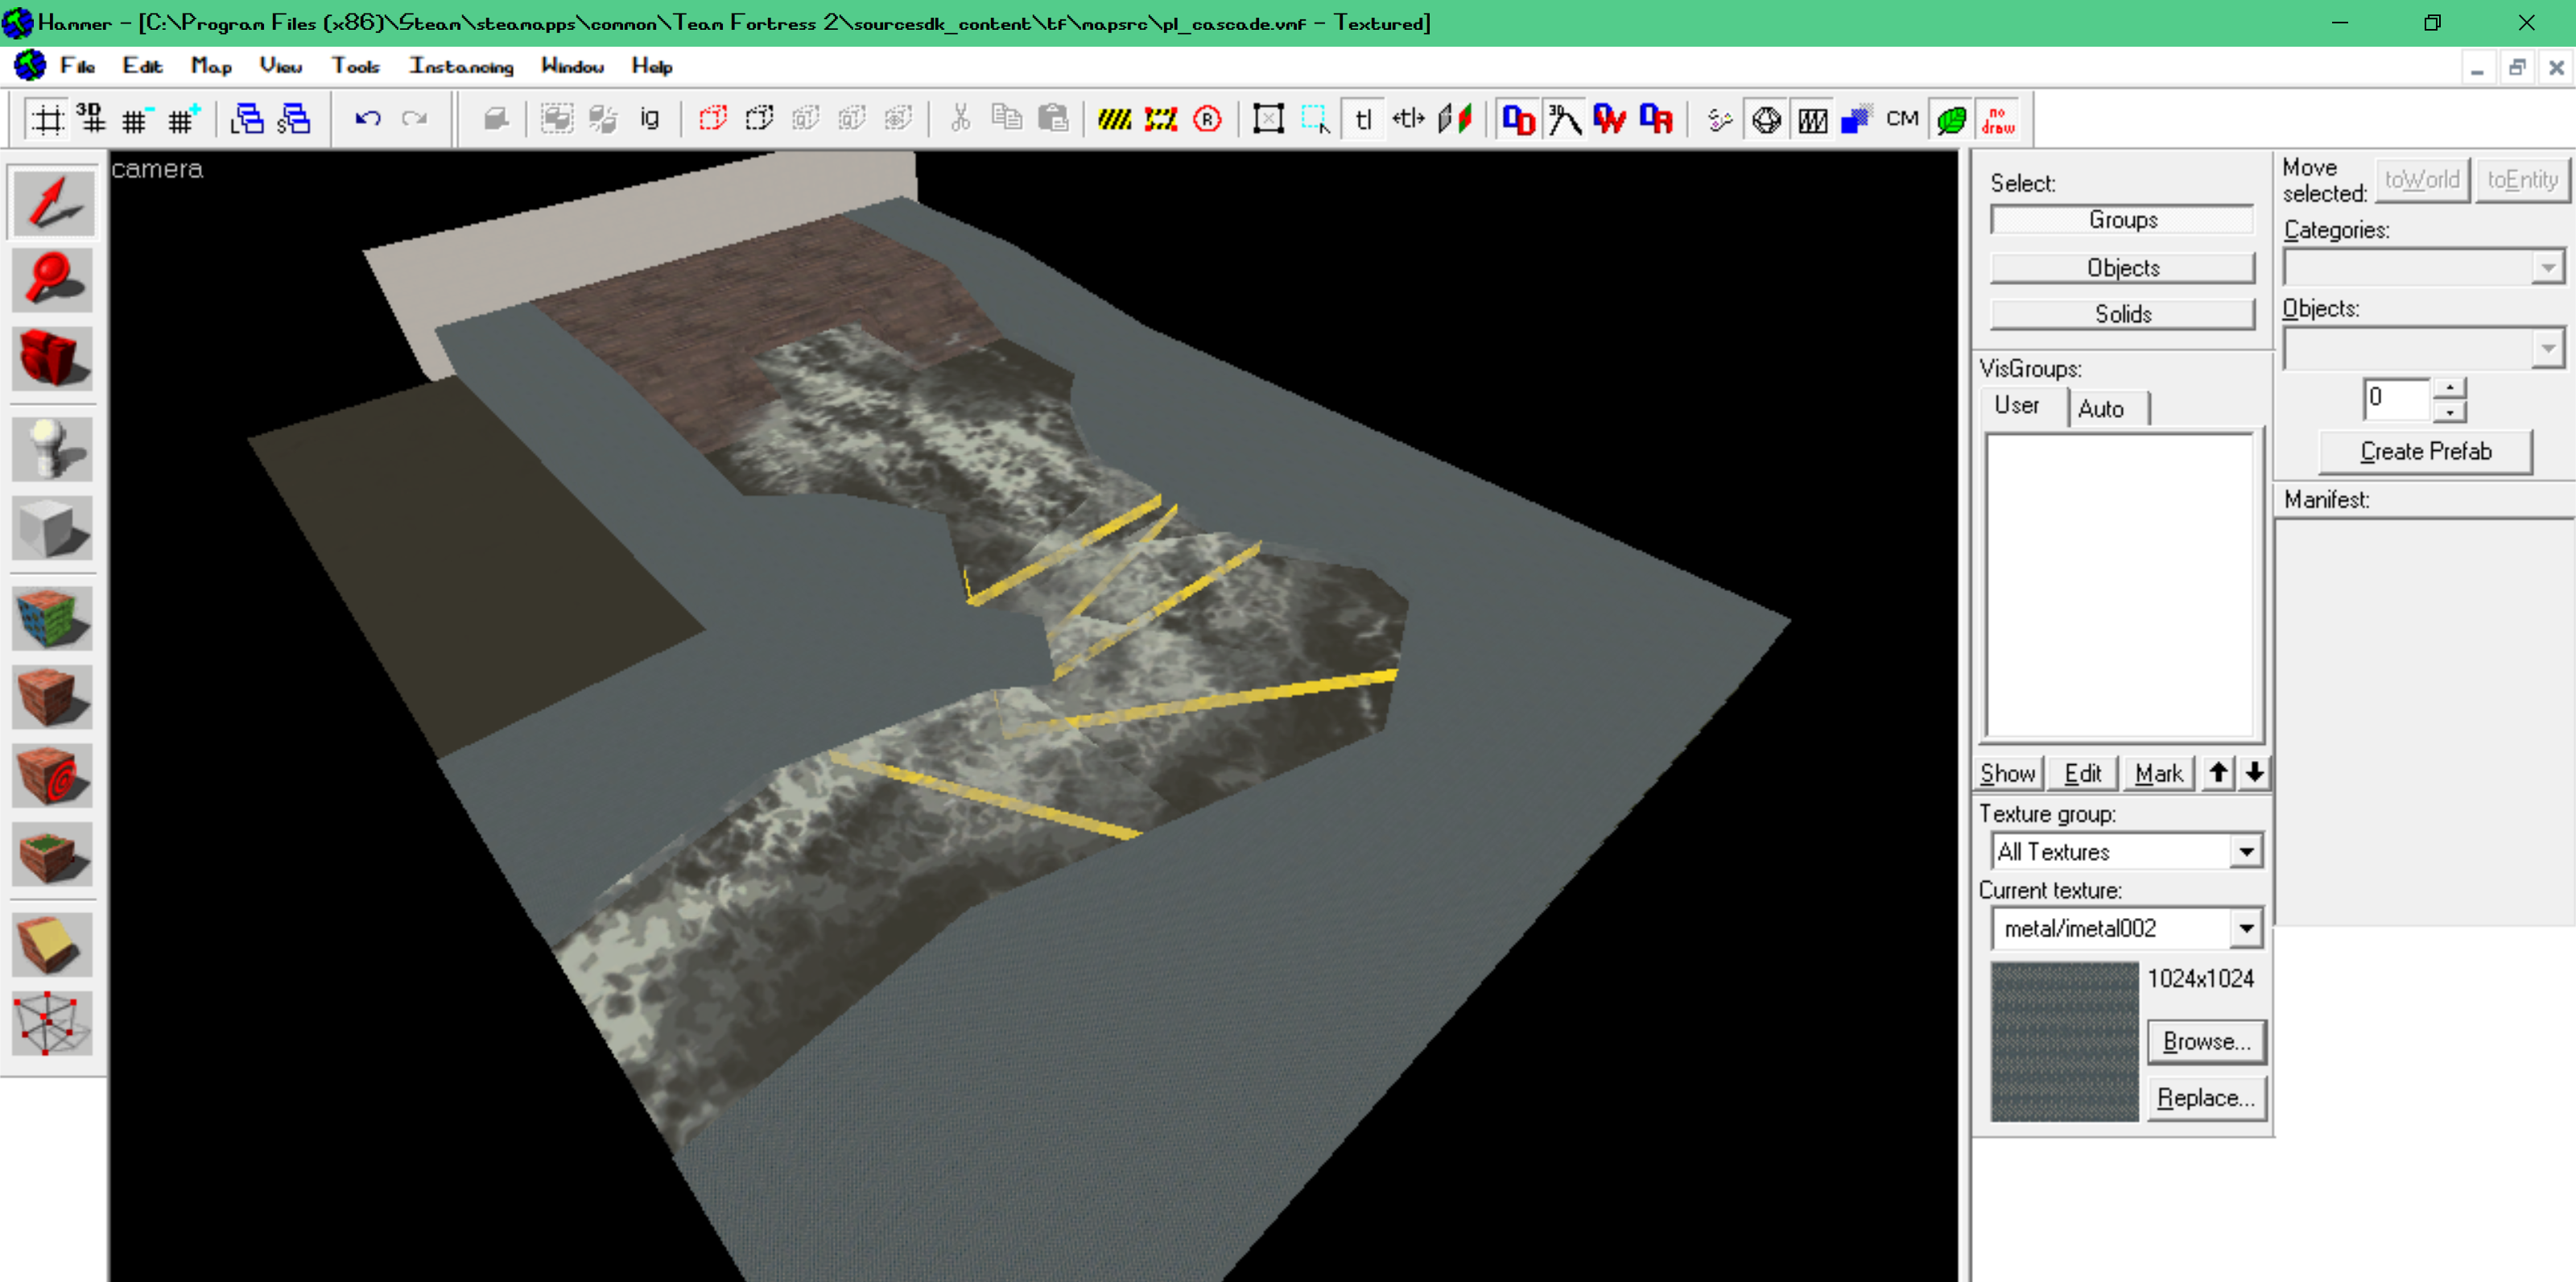
Task: Click the Groups select button
Action: pyautogui.click(x=2122, y=220)
